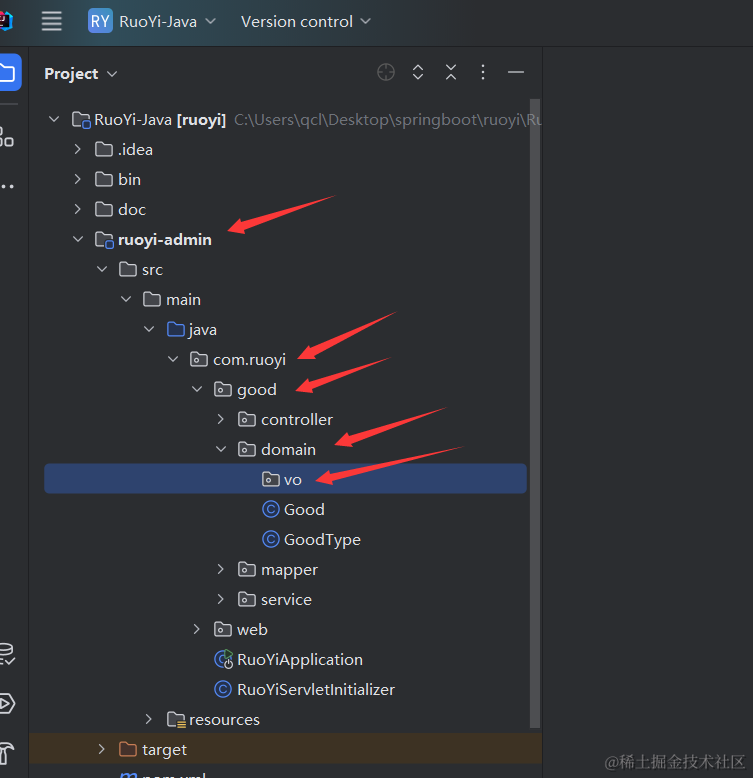Click the Expand Selected arrows icon
753x778 pixels.
(418, 72)
